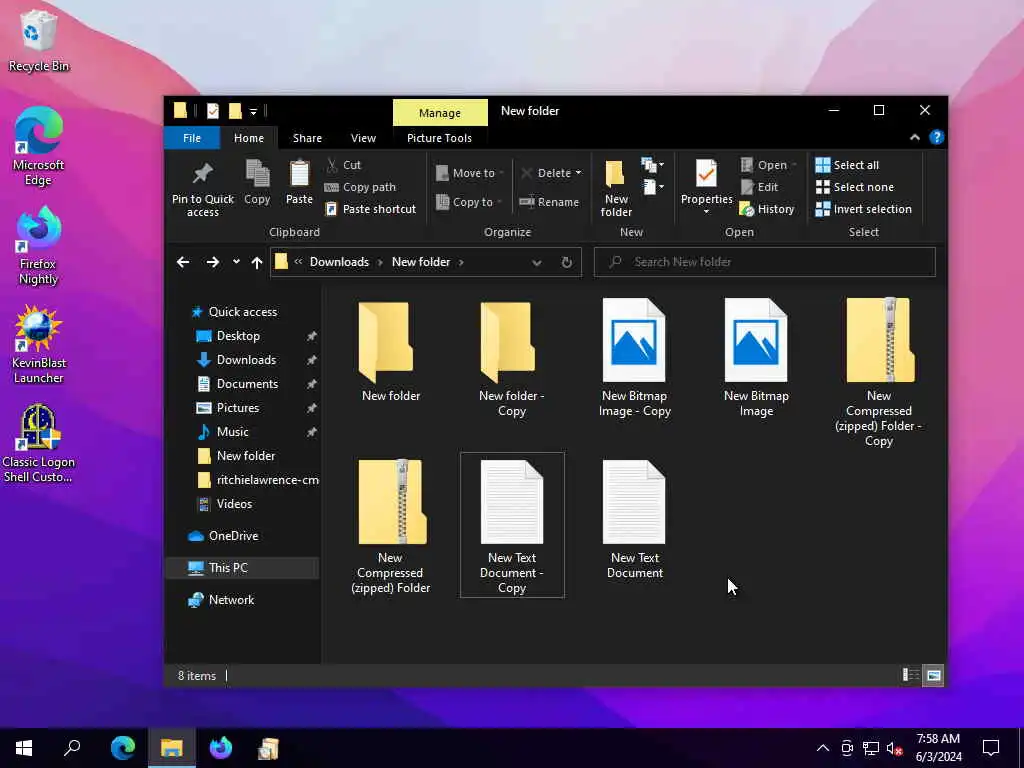Switch to the View ribbon tab
The width and height of the screenshot is (1024, 768).
point(363,138)
